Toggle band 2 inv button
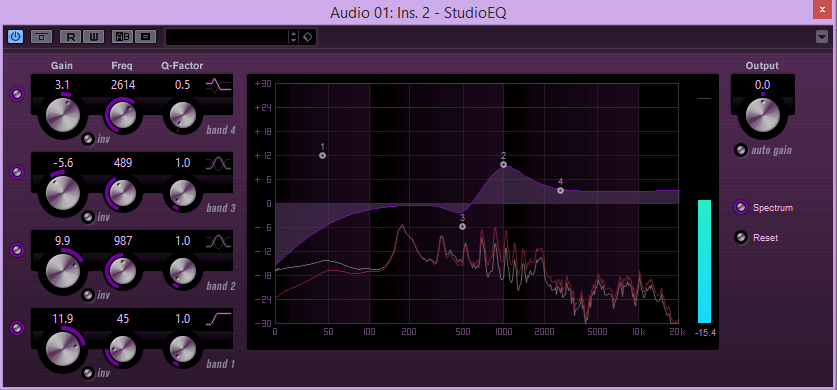The height and width of the screenshot is (390, 837). pos(88,295)
